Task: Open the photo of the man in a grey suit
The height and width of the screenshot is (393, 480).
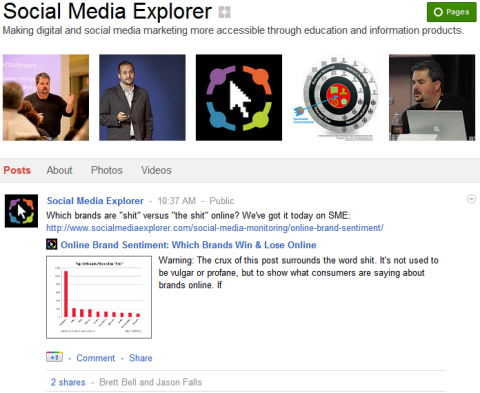Action: [142, 97]
